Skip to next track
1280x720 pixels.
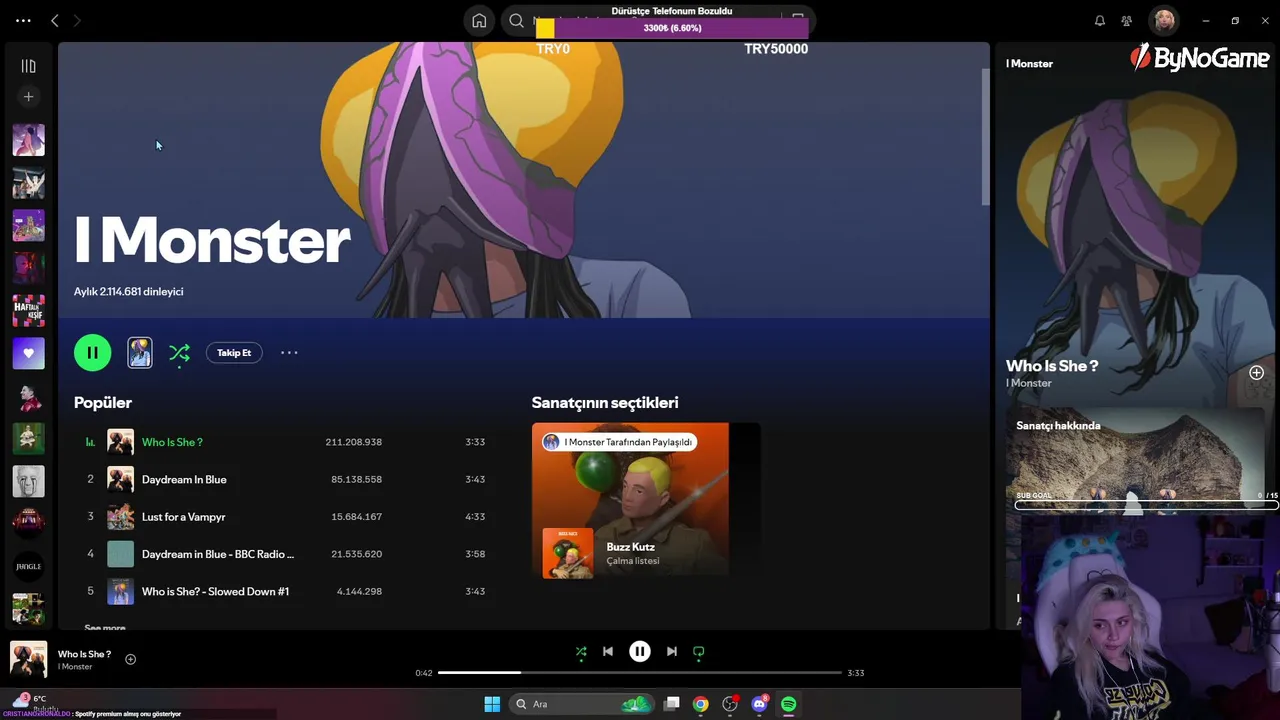[x=672, y=651]
